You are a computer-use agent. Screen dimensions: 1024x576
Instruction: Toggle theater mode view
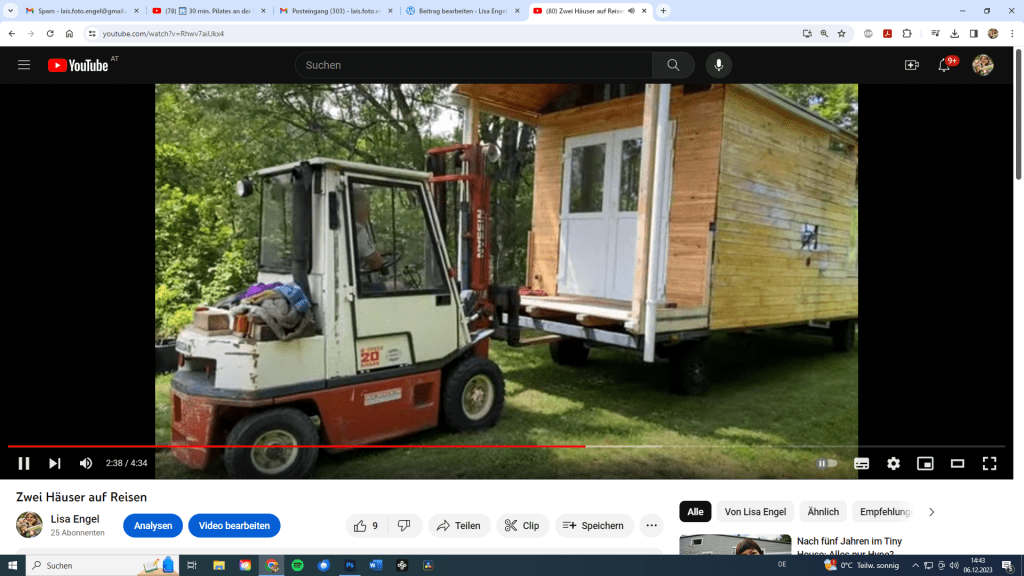pyautogui.click(x=957, y=463)
